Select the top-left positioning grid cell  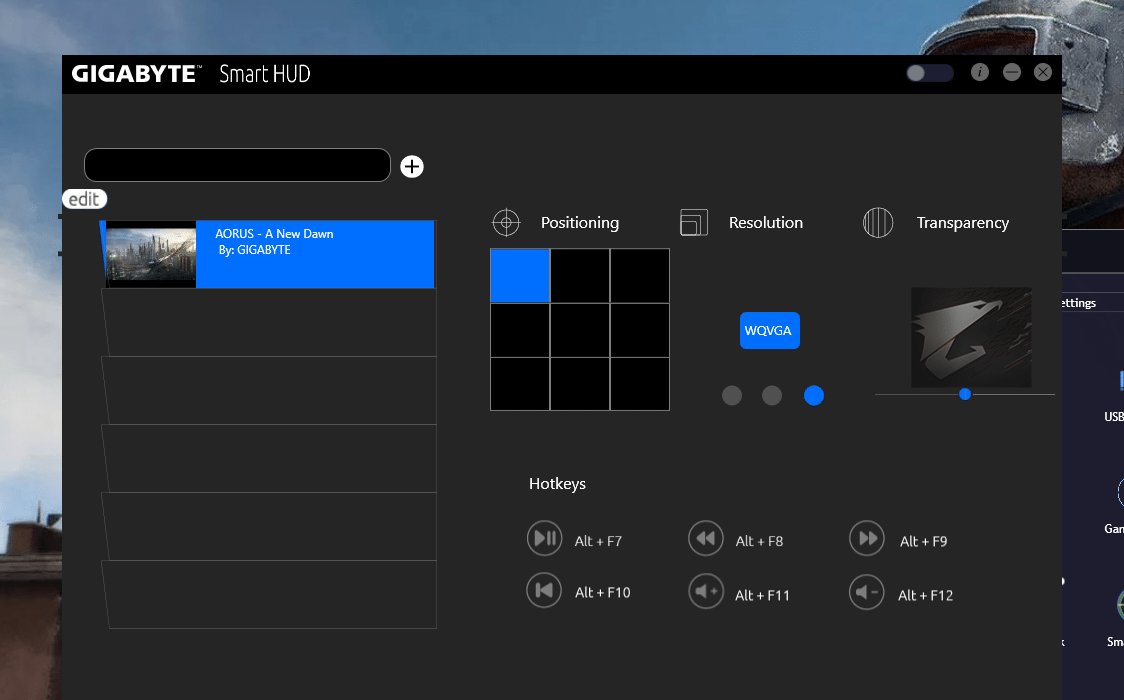click(x=520, y=276)
